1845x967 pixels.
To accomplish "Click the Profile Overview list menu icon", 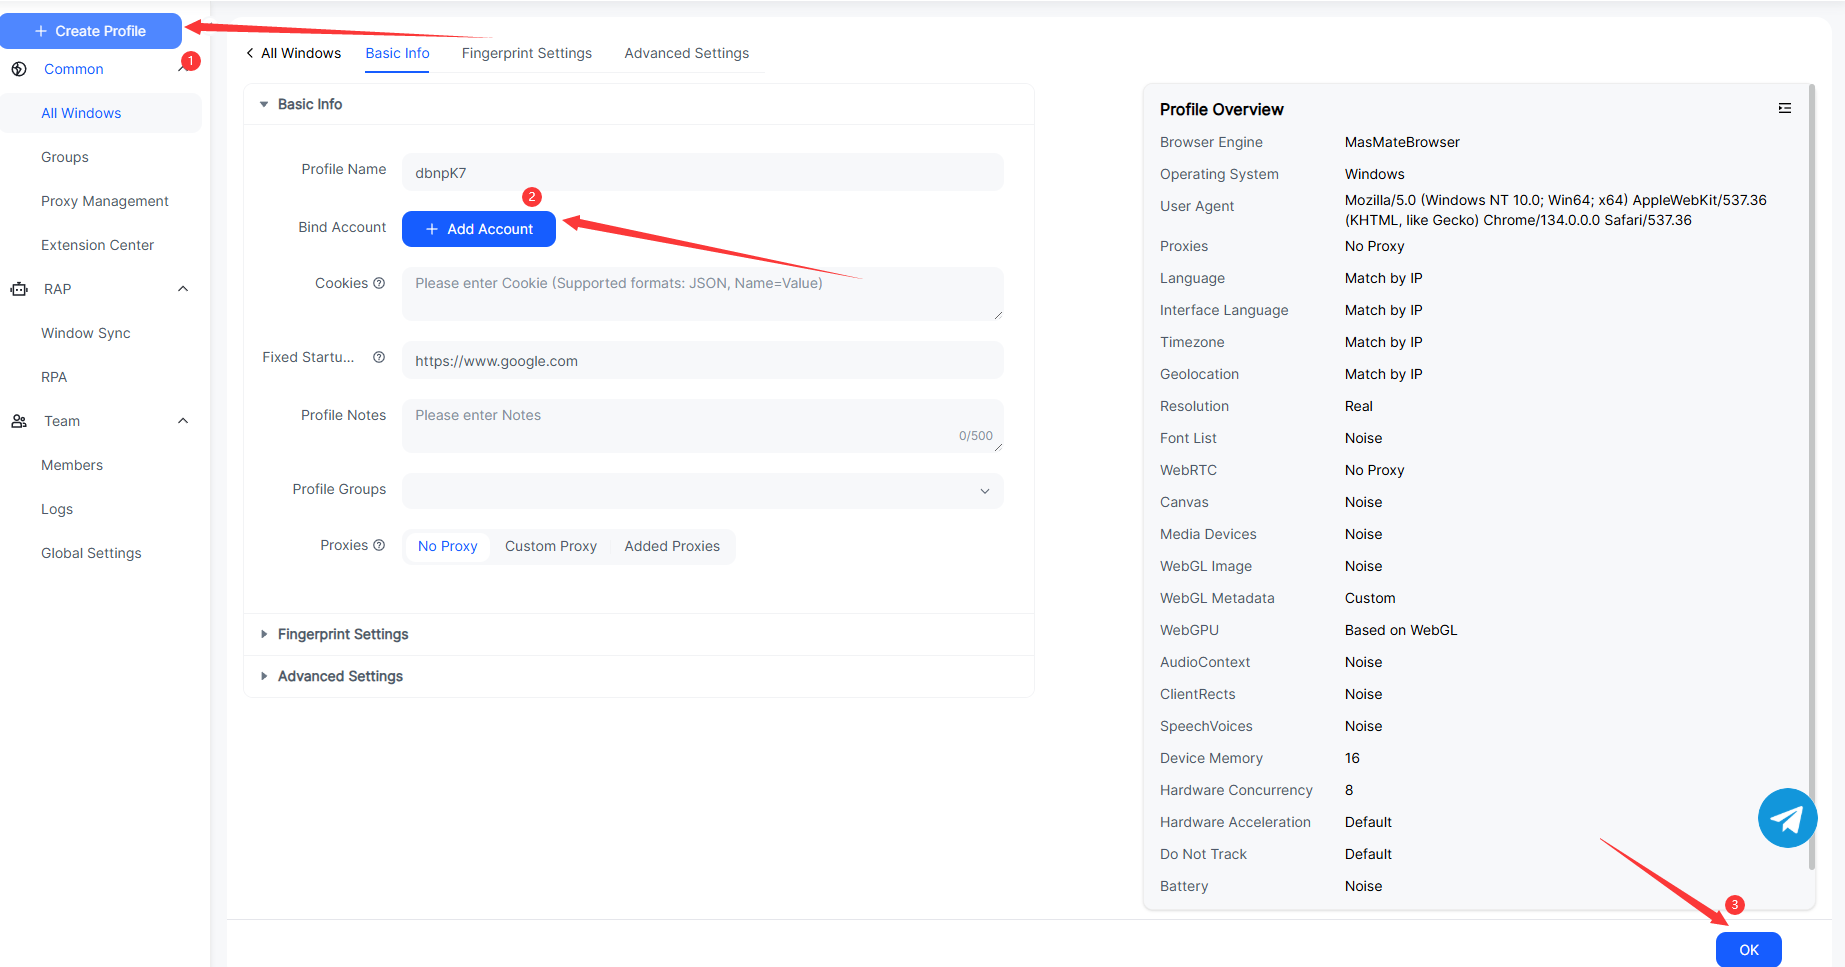I will coord(1784,108).
